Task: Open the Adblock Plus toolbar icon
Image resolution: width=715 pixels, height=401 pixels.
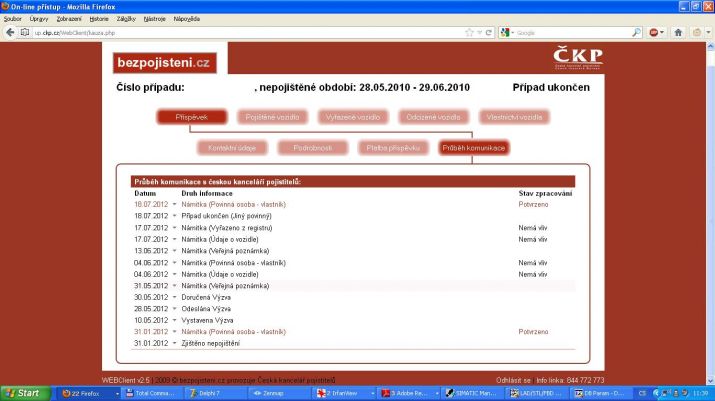Action: tap(654, 32)
